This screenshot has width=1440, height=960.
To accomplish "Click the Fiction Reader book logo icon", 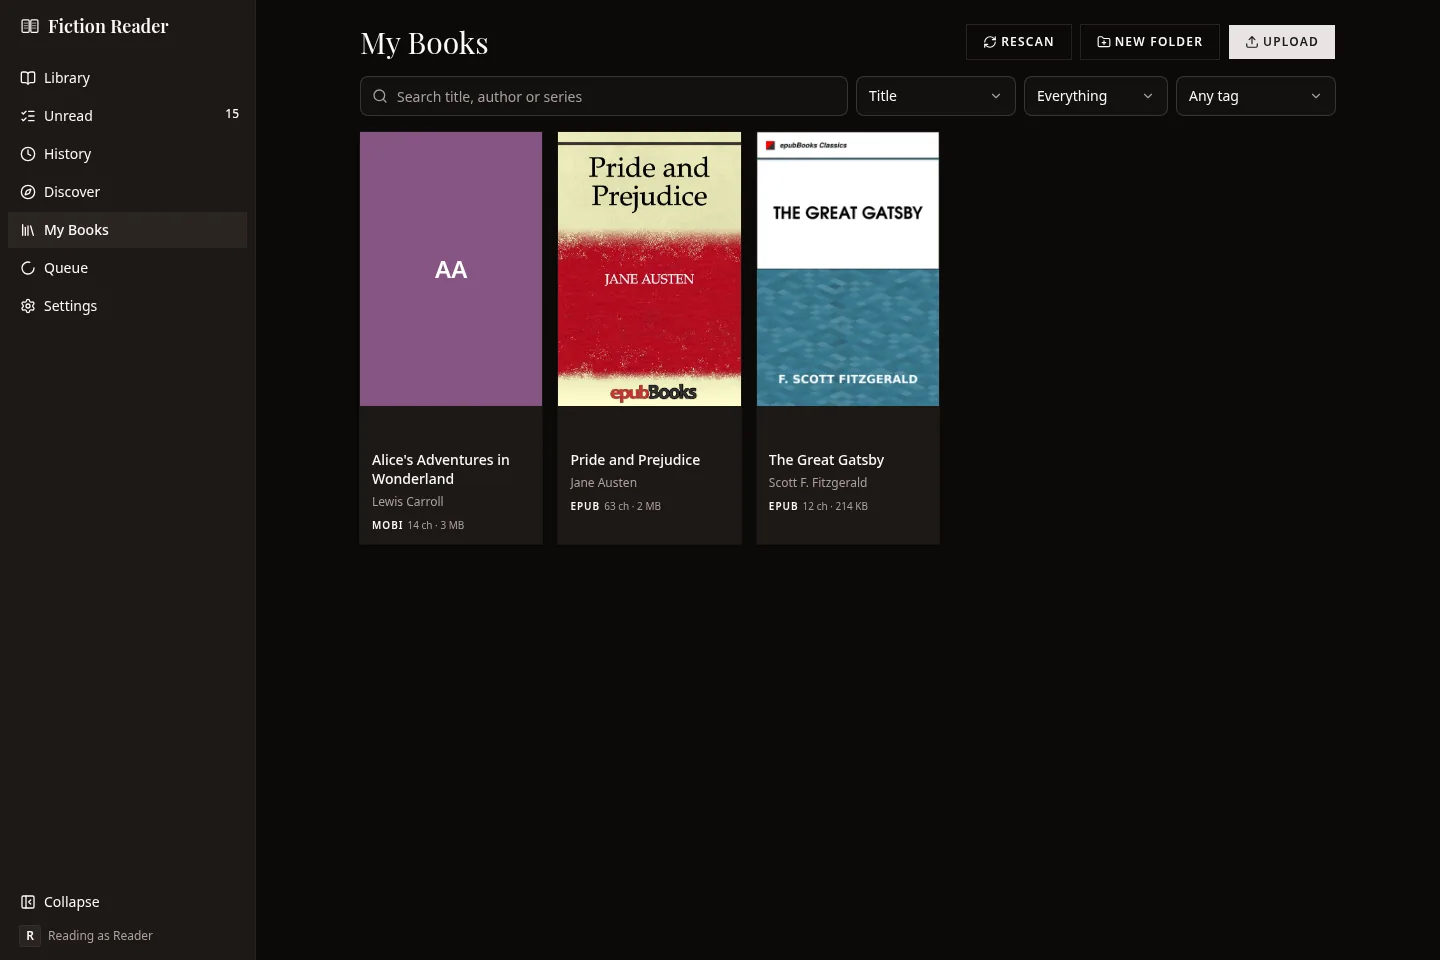I will coord(30,26).
